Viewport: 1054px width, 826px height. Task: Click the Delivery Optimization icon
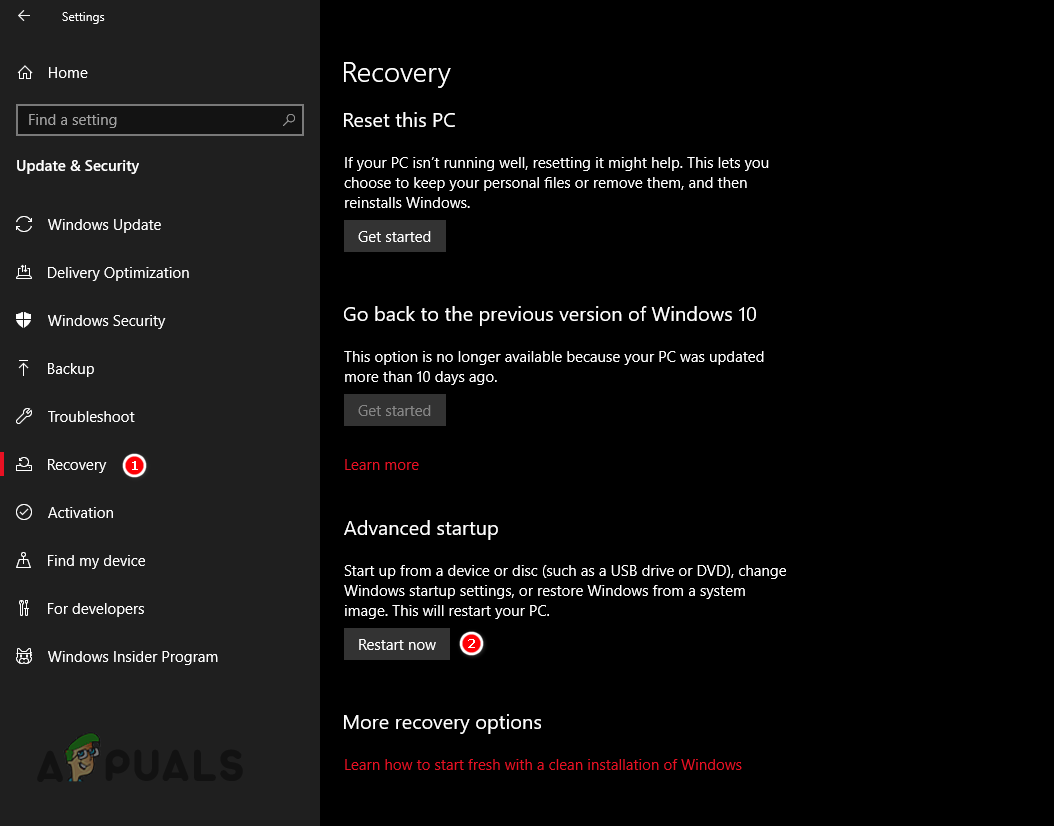[25, 273]
